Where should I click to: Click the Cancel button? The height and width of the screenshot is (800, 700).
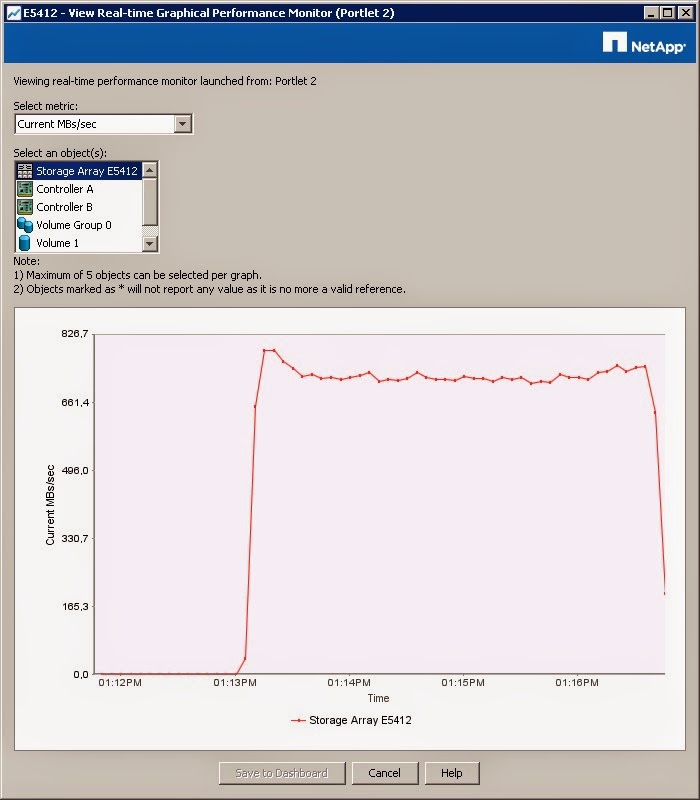385,773
